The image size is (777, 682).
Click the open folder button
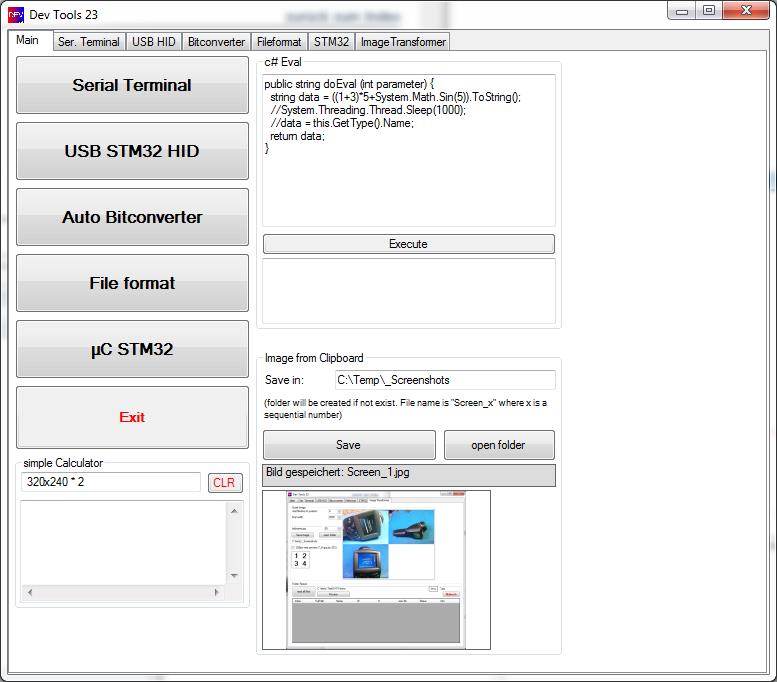(x=498, y=445)
